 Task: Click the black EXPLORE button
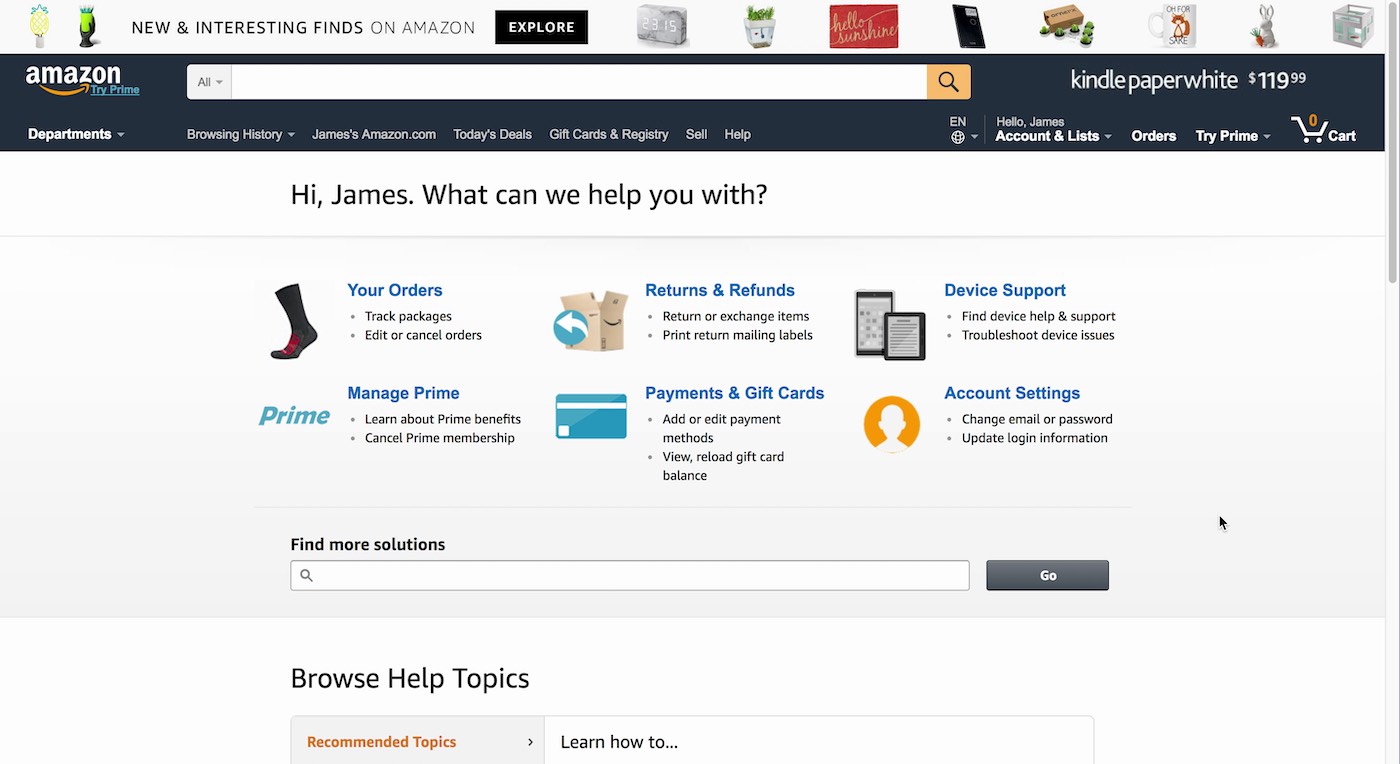541,27
